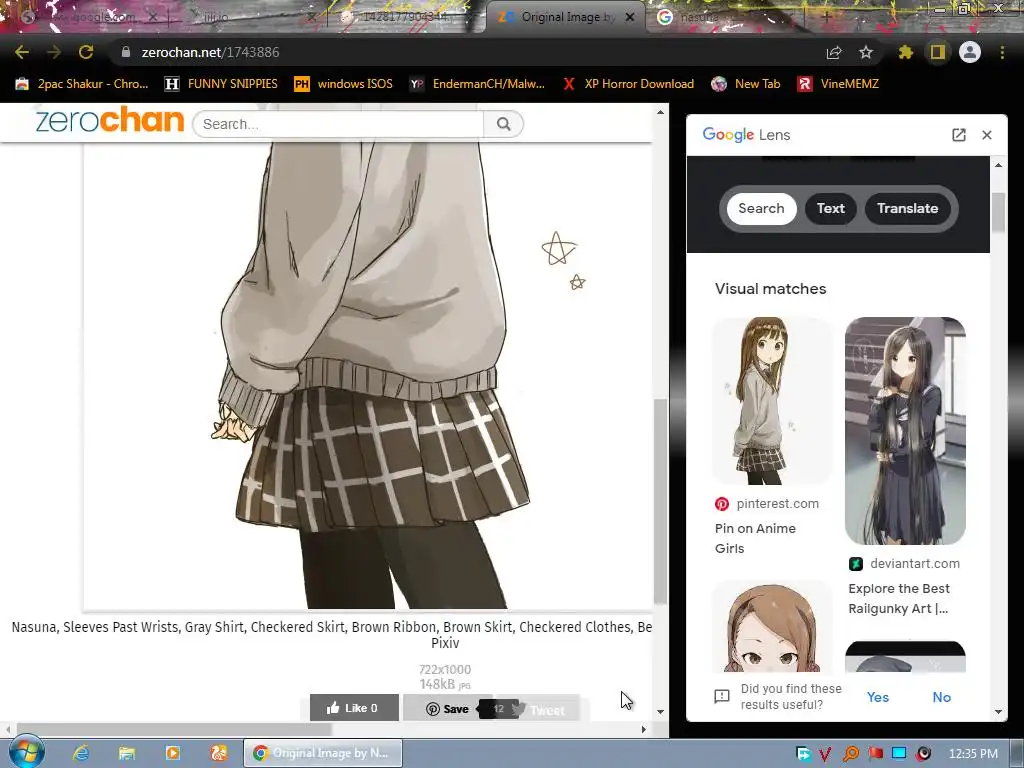Viewport: 1024px width, 768px height.
Task: Focus the zerochan Search field
Action: (x=338, y=124)
